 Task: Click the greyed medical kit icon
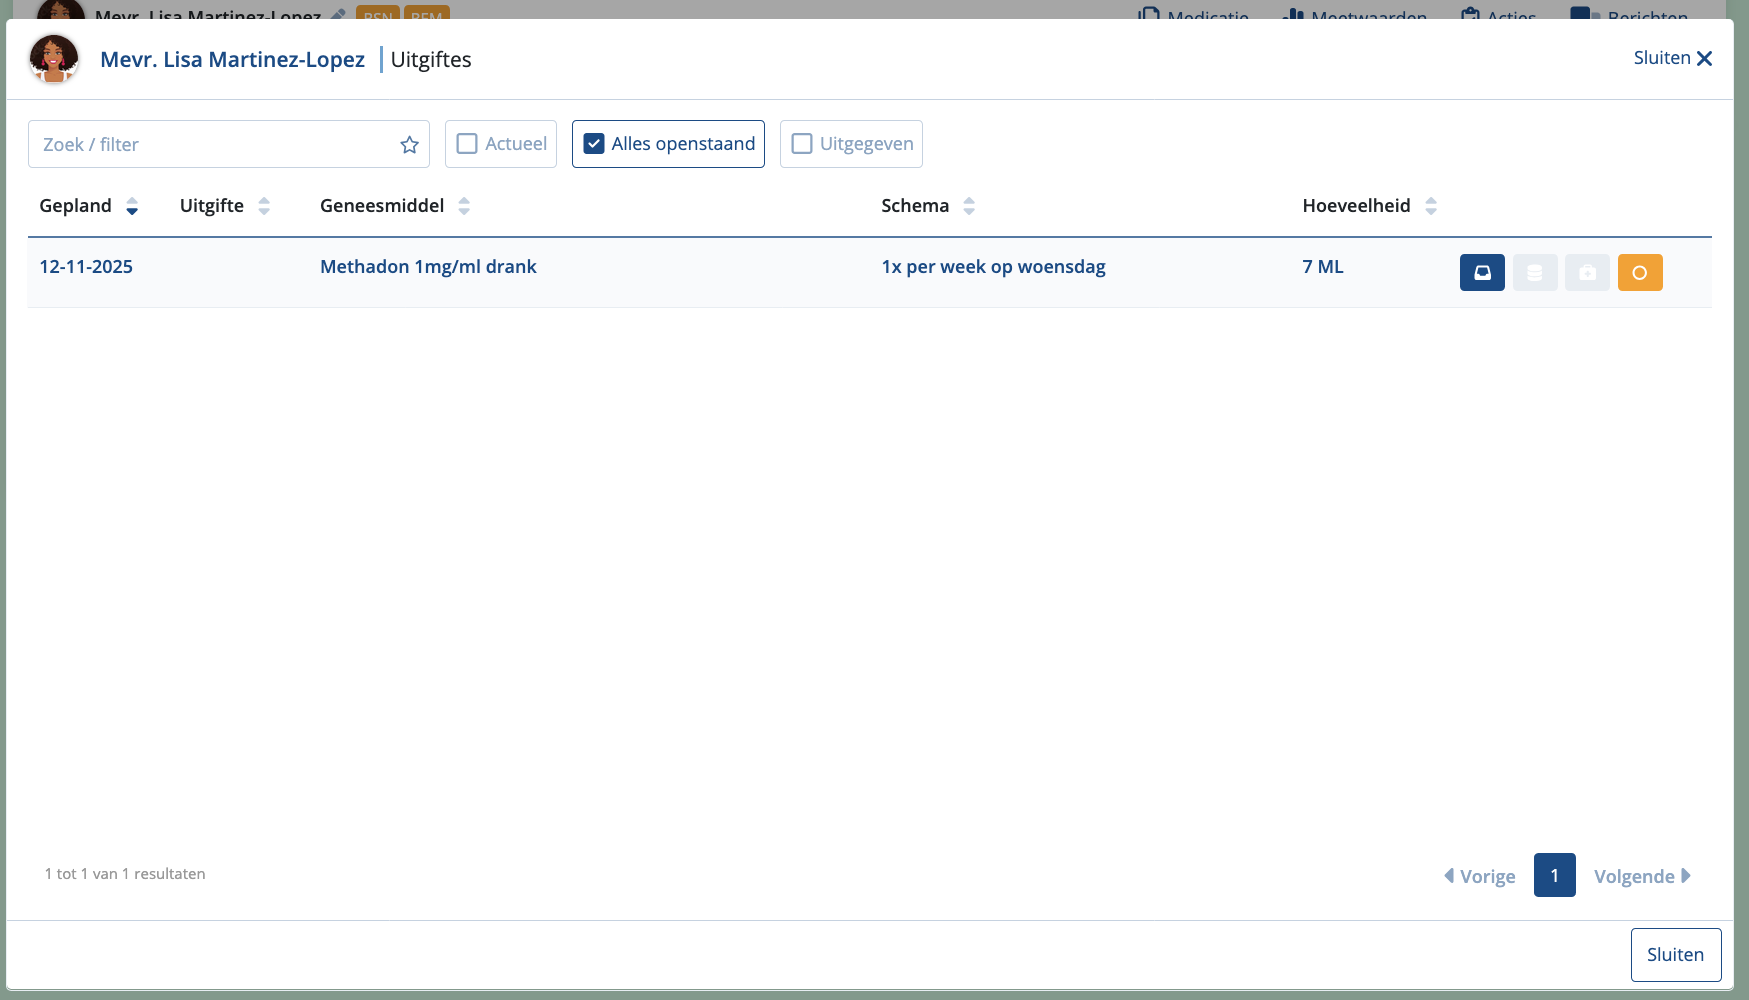pyautogui.click(x=1587, y=273)
